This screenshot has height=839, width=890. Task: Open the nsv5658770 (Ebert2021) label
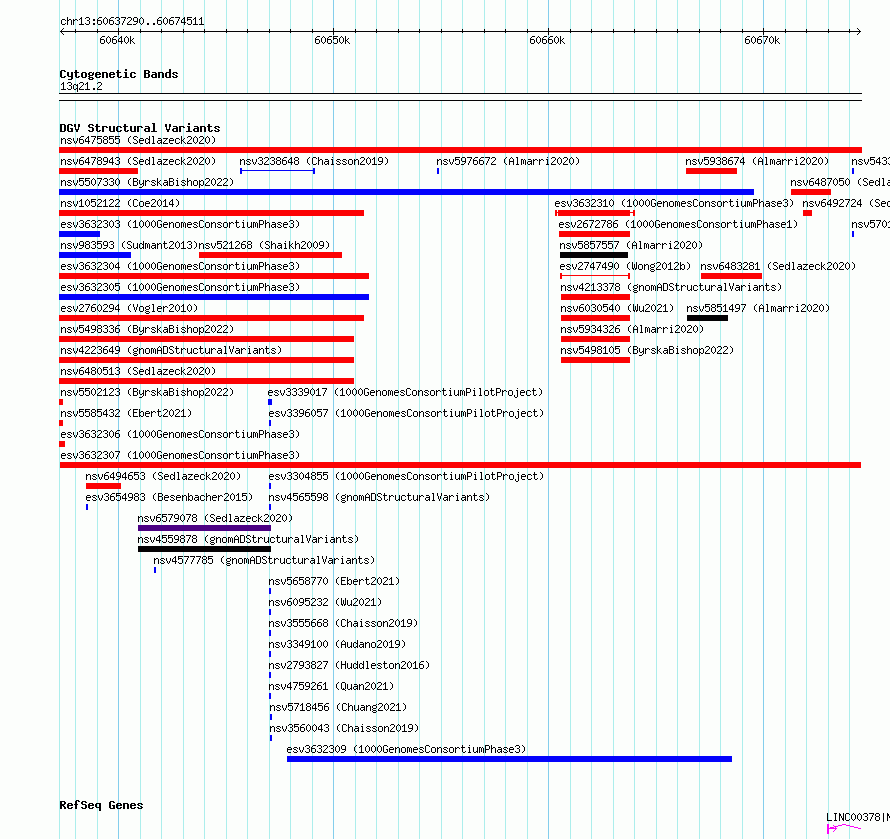click(x=334, y=581)
